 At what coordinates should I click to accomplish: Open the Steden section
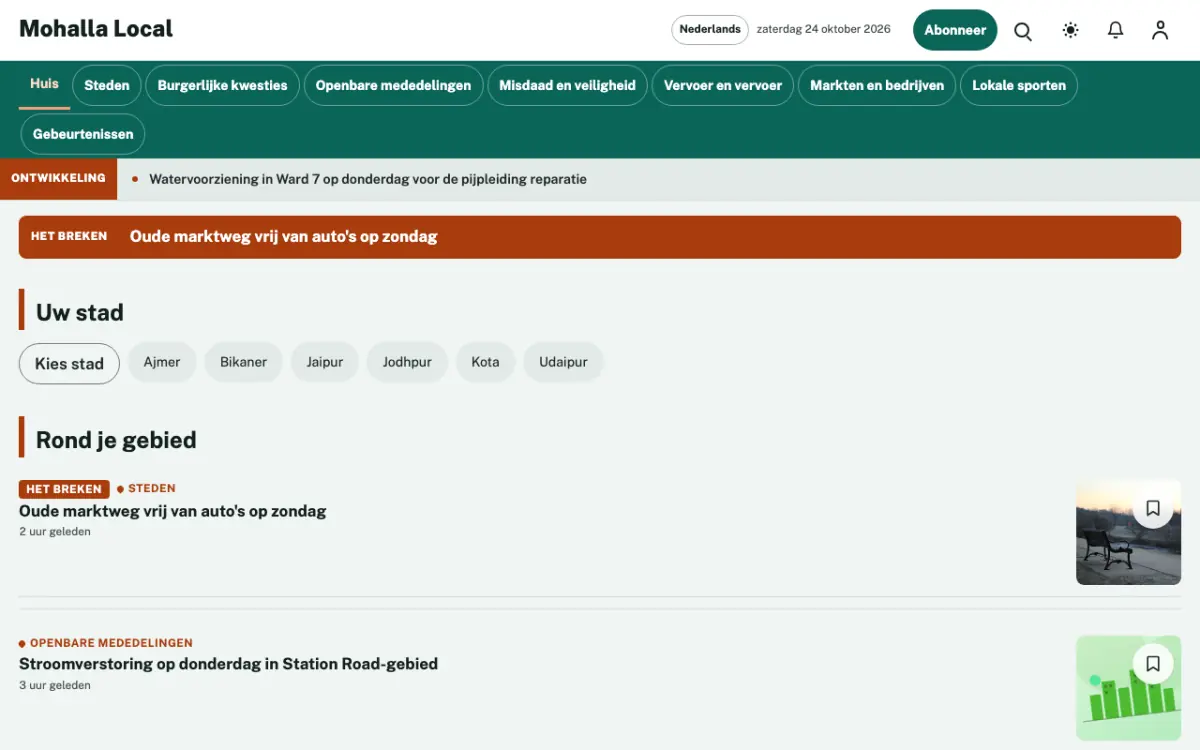pyautogui.click(x=107, y=86)
